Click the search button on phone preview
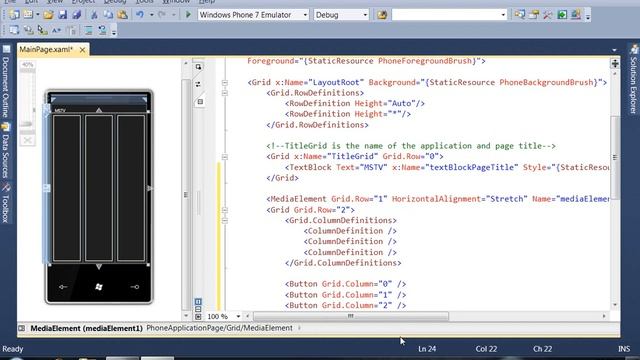The width and height of the screenshot is (640, 360). pyautogui.click(x=135, y=287)
